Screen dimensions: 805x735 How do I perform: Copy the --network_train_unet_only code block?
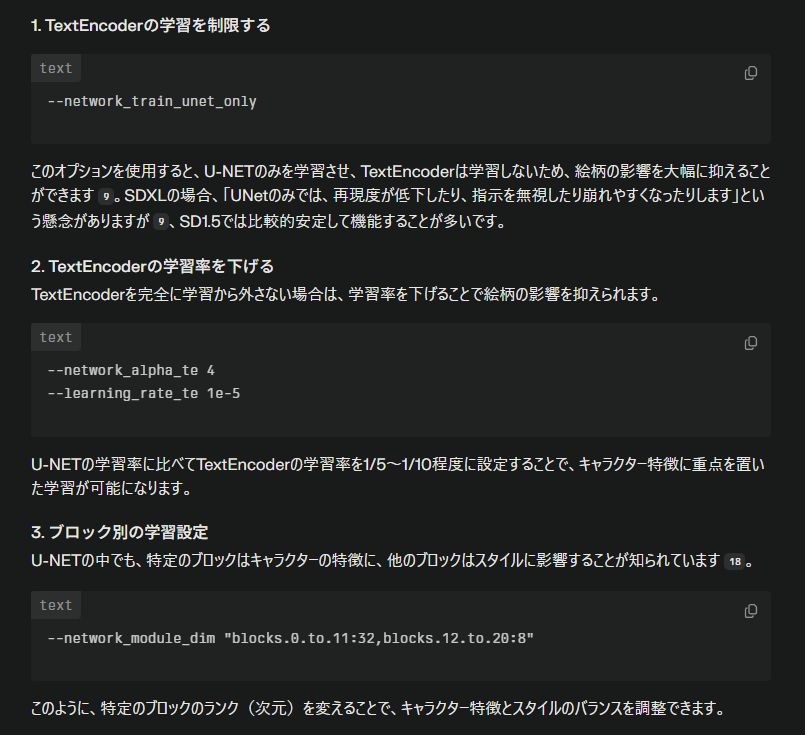click(x=751, y=73)
